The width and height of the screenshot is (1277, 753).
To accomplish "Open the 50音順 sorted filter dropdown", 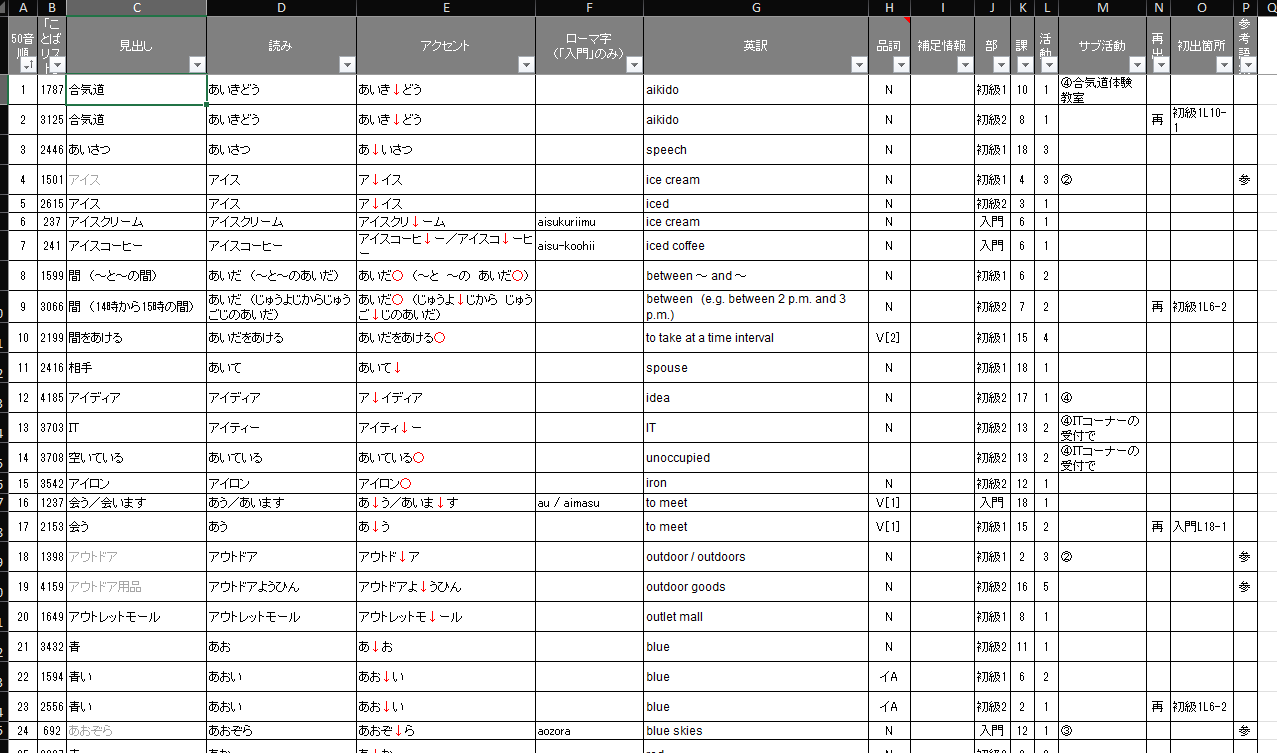I will (27, 65).
